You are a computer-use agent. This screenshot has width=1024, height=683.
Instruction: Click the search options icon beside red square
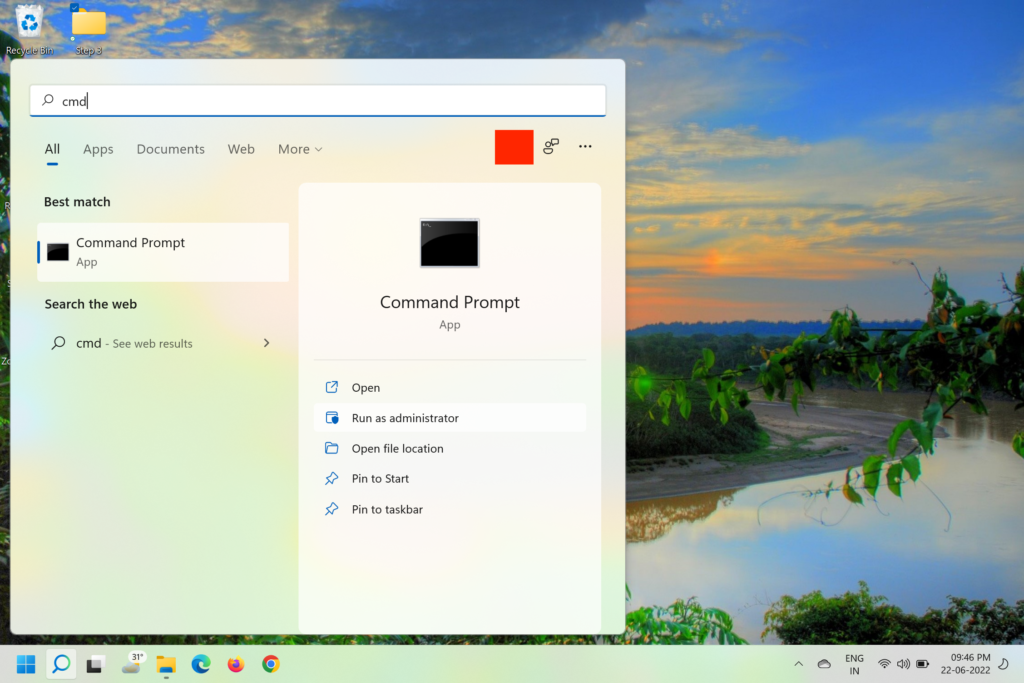551,147
